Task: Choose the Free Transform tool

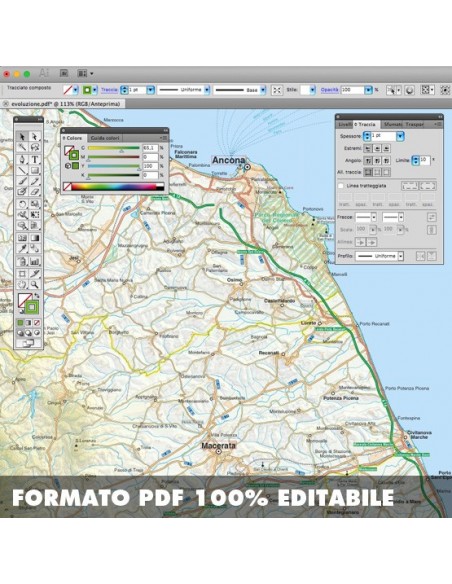Action: (x=35, y=215)
